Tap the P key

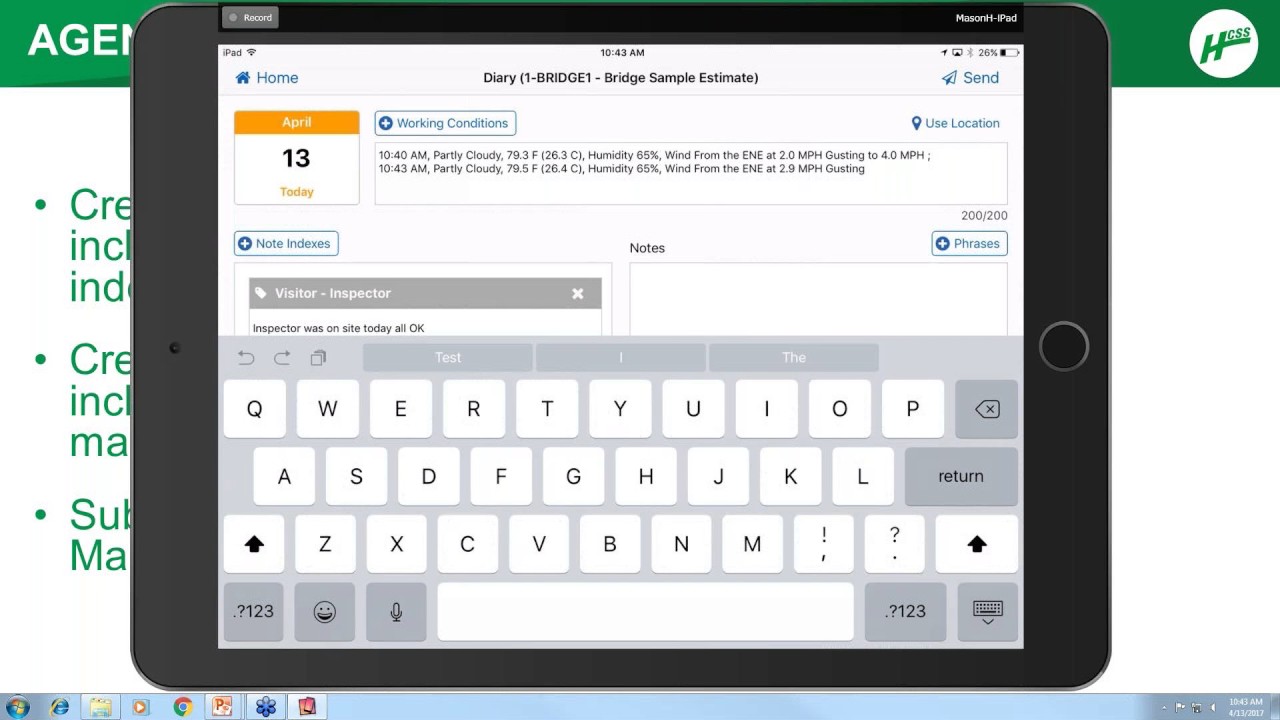[912, 409]
